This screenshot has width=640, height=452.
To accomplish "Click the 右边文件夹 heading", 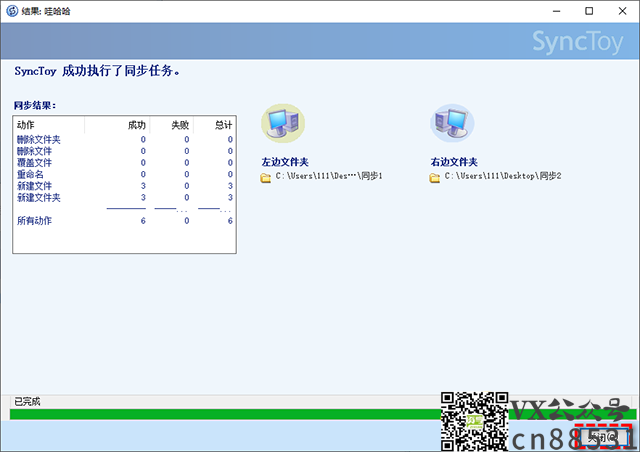I will pyautogui.click(x=454, y=162).
